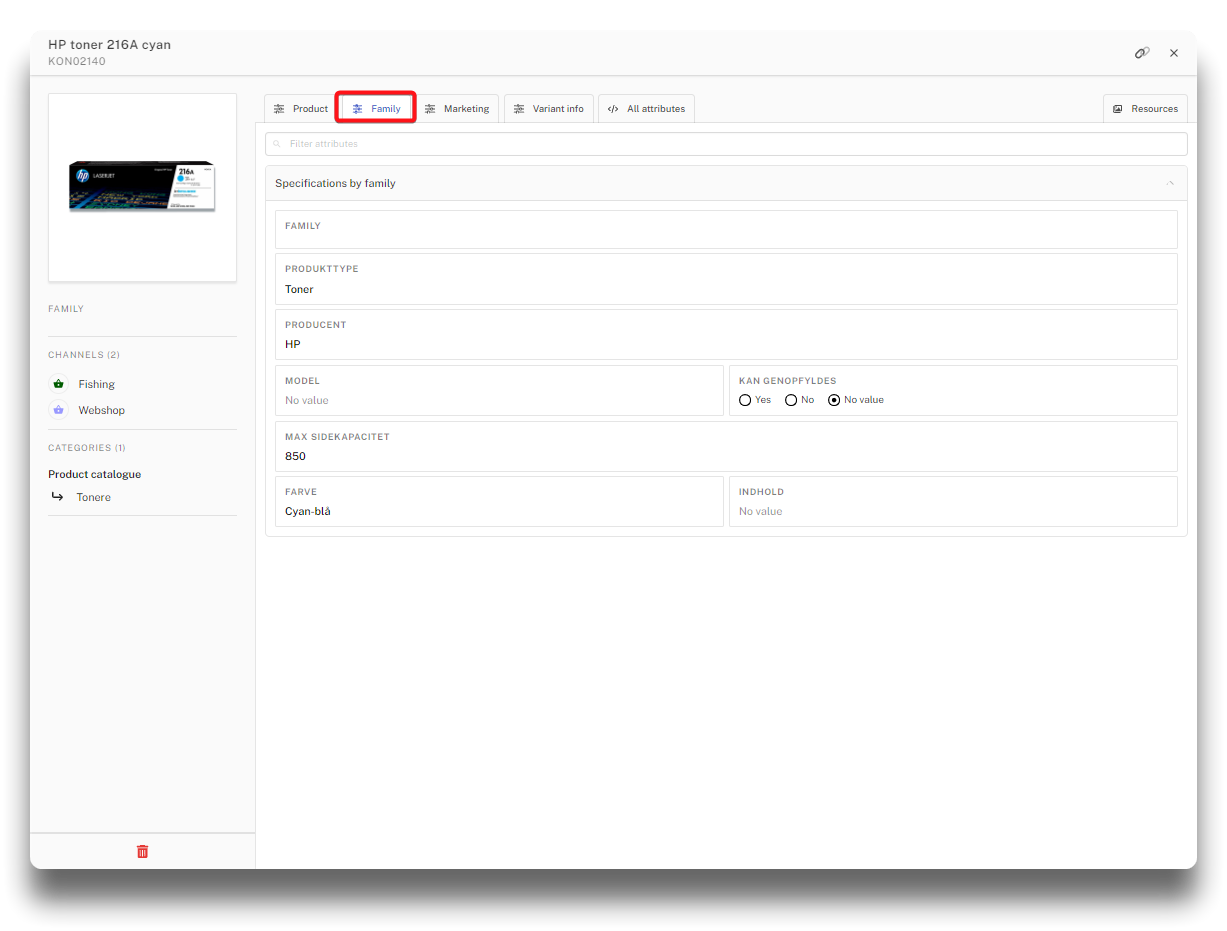Open the All attributes tab

point(646,109)
